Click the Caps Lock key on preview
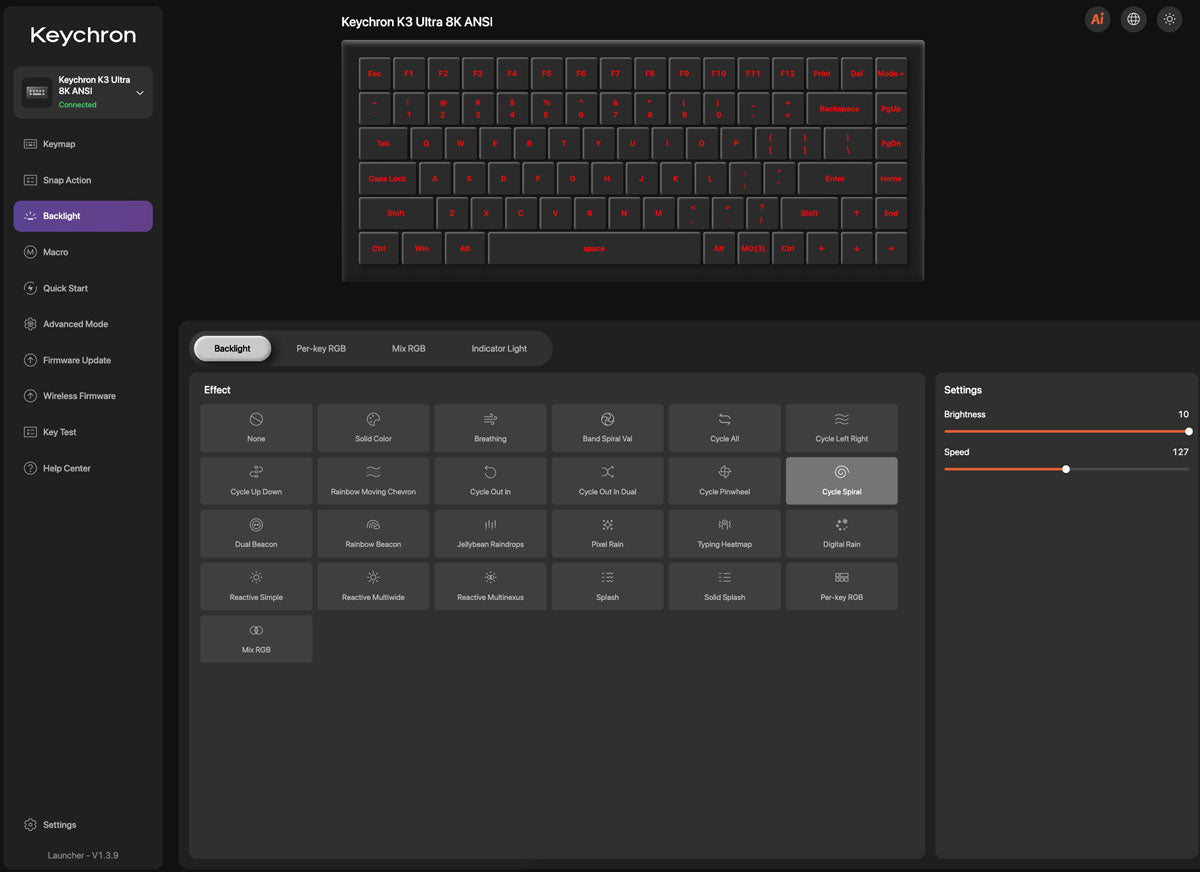This screenshot has width=1200, height=872. (x=387, y=178)
